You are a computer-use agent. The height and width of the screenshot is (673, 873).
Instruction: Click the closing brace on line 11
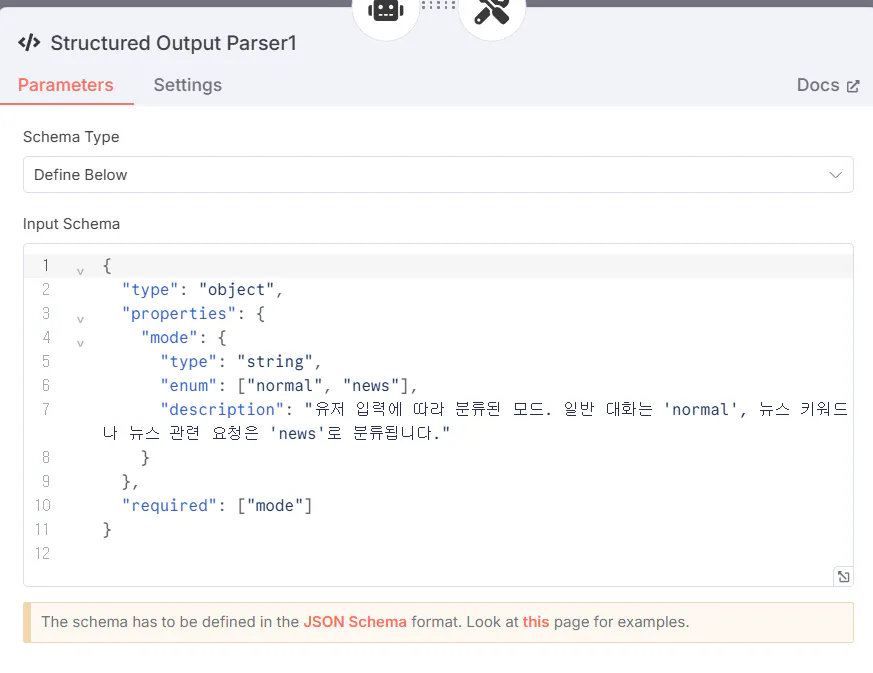pyautogui.click(x=107, y=529)
